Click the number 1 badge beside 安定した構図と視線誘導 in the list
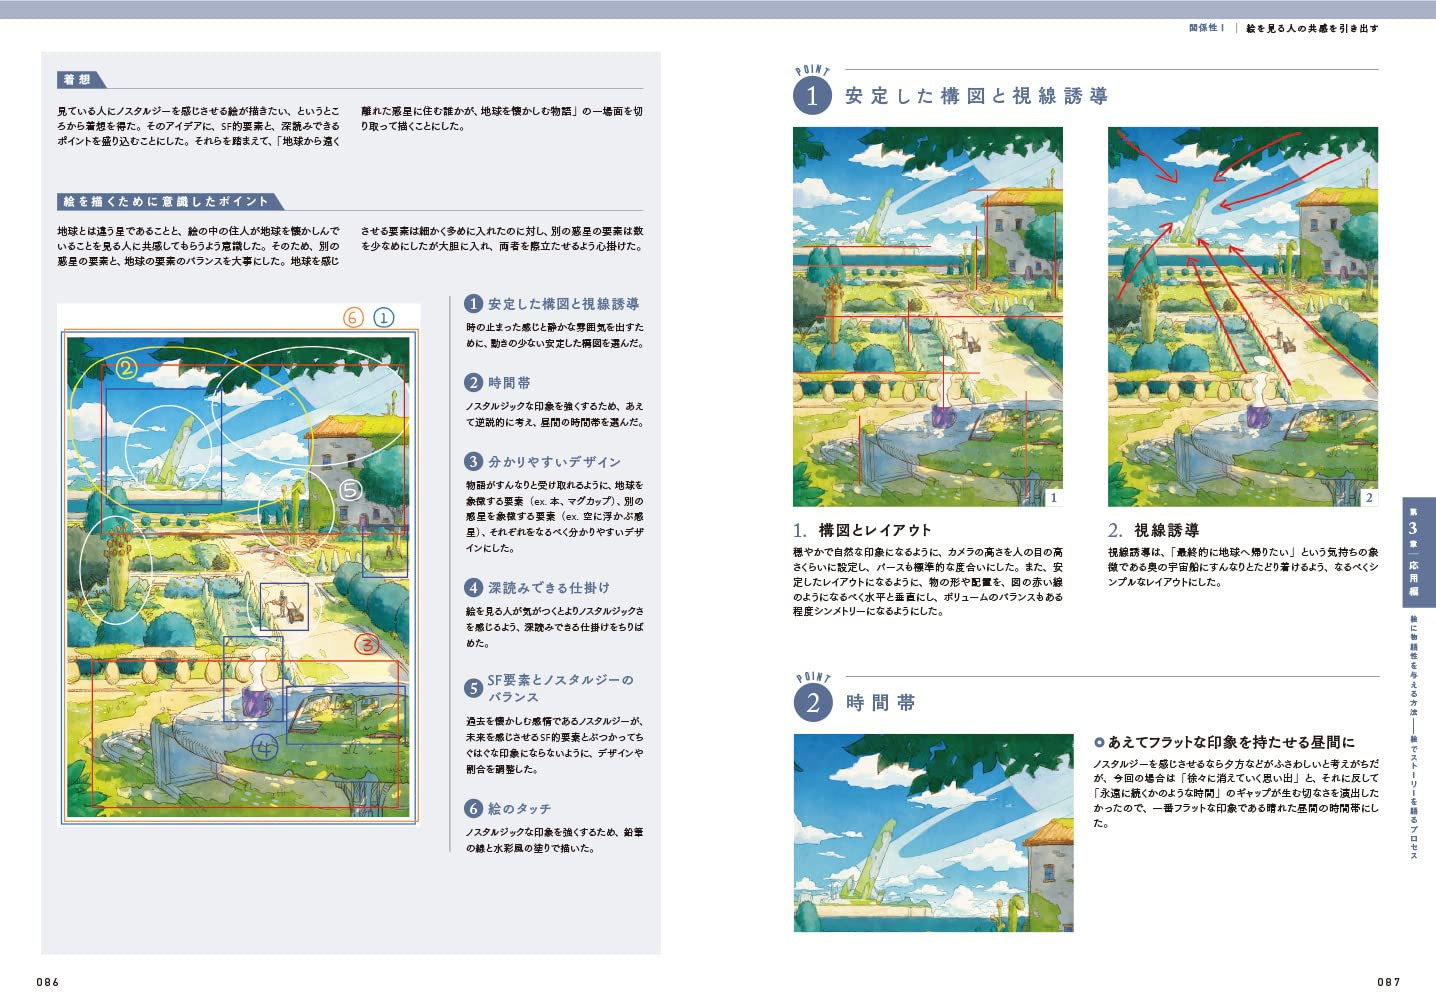Viewport: 1436px width, 1000px height. tap(474, 304)
